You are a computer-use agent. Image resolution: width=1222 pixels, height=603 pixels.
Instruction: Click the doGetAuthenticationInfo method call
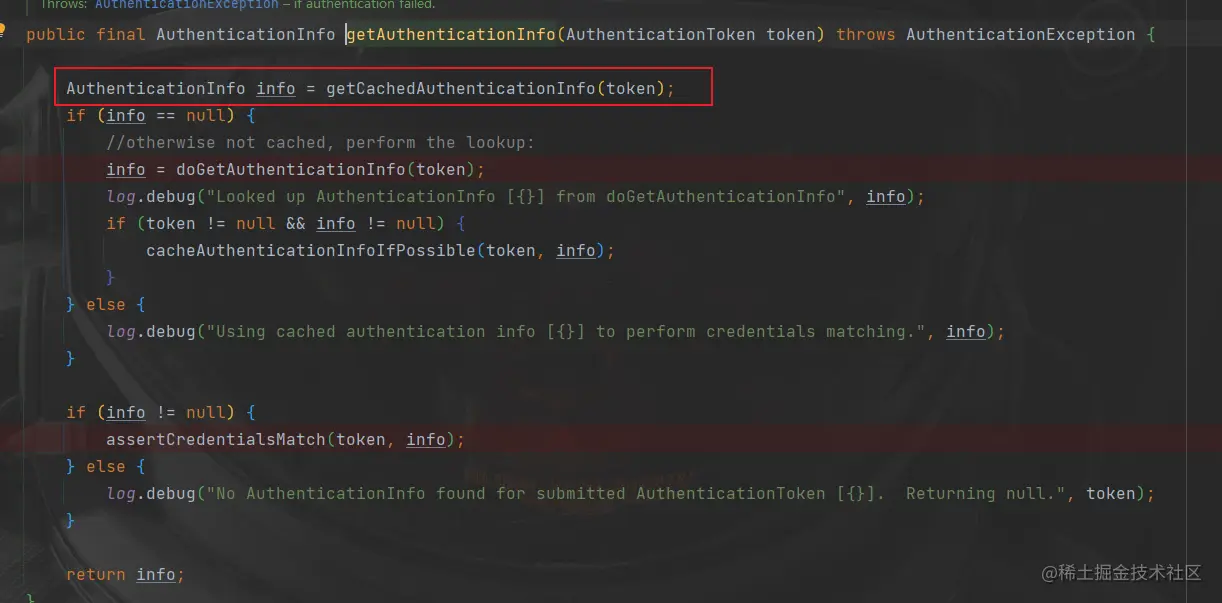point(291,169)
